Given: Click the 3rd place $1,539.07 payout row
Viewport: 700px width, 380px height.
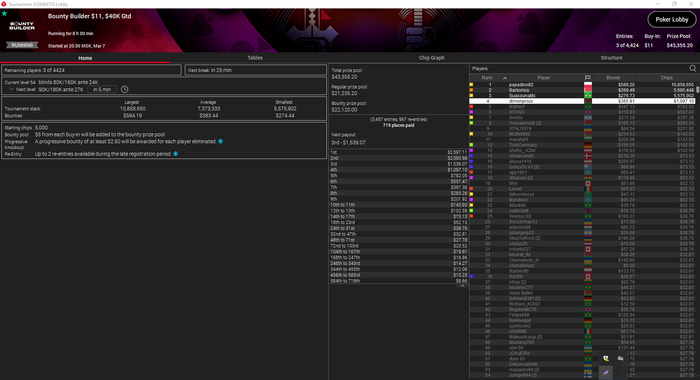Looking at the screenshot, I should [399, 164].
